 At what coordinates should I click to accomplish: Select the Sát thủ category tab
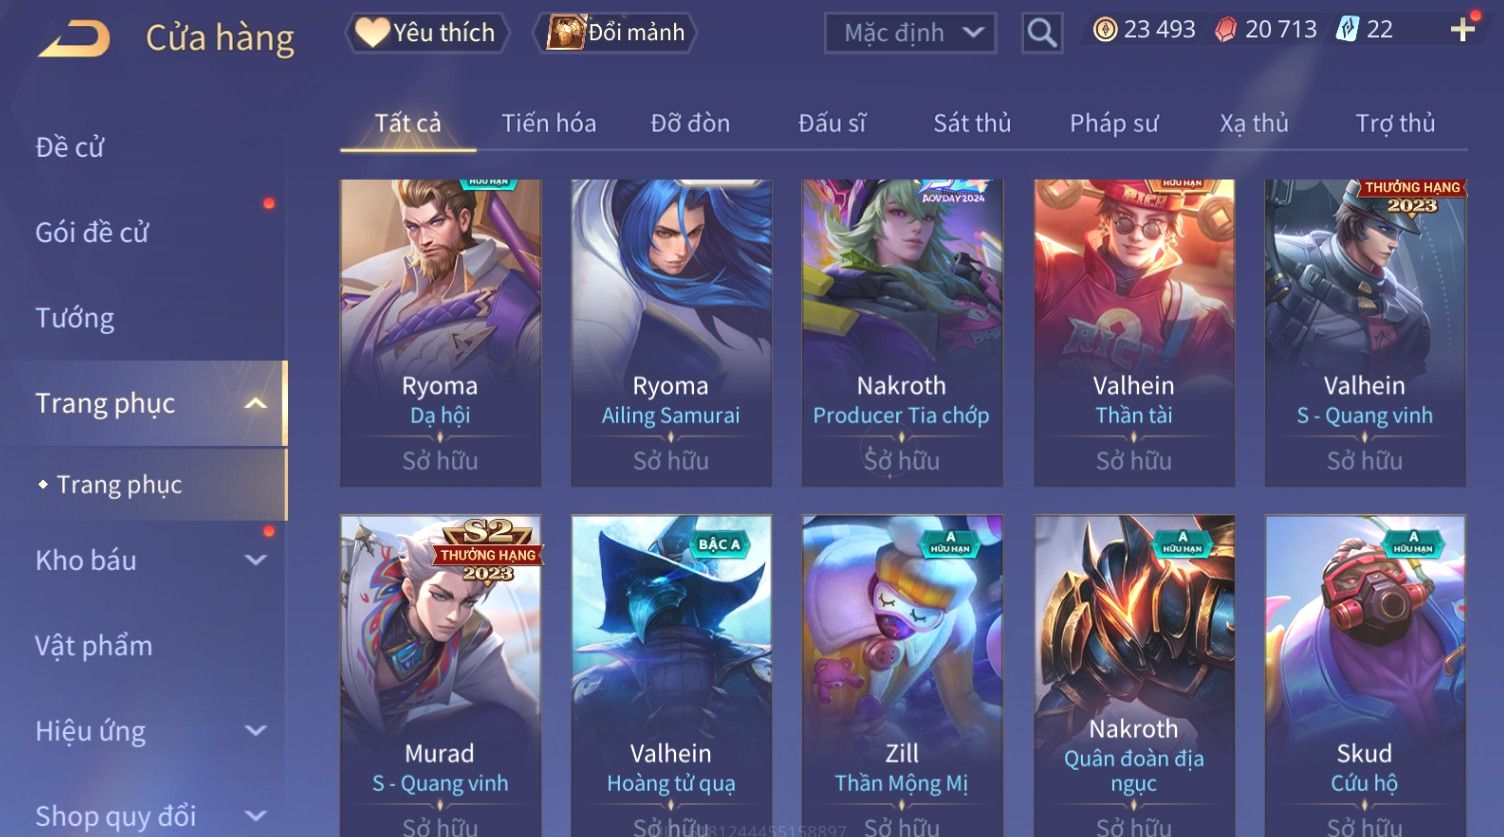(972, 123)
